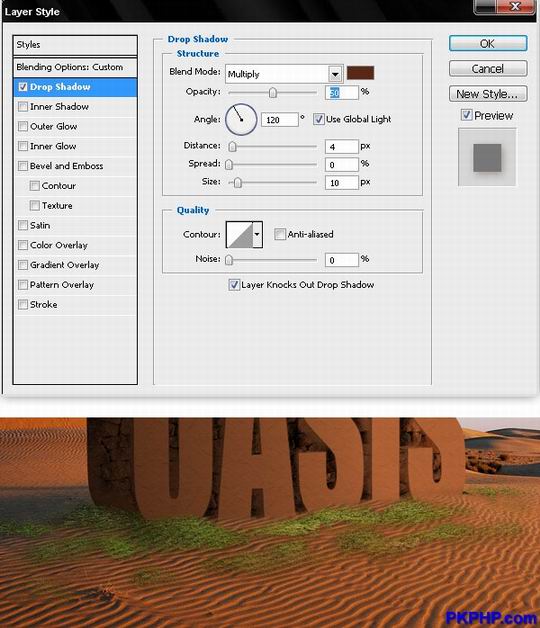Click the Contour curve thumbnail
Viewport: 540px width, 628px height.
tap(240, 234)
